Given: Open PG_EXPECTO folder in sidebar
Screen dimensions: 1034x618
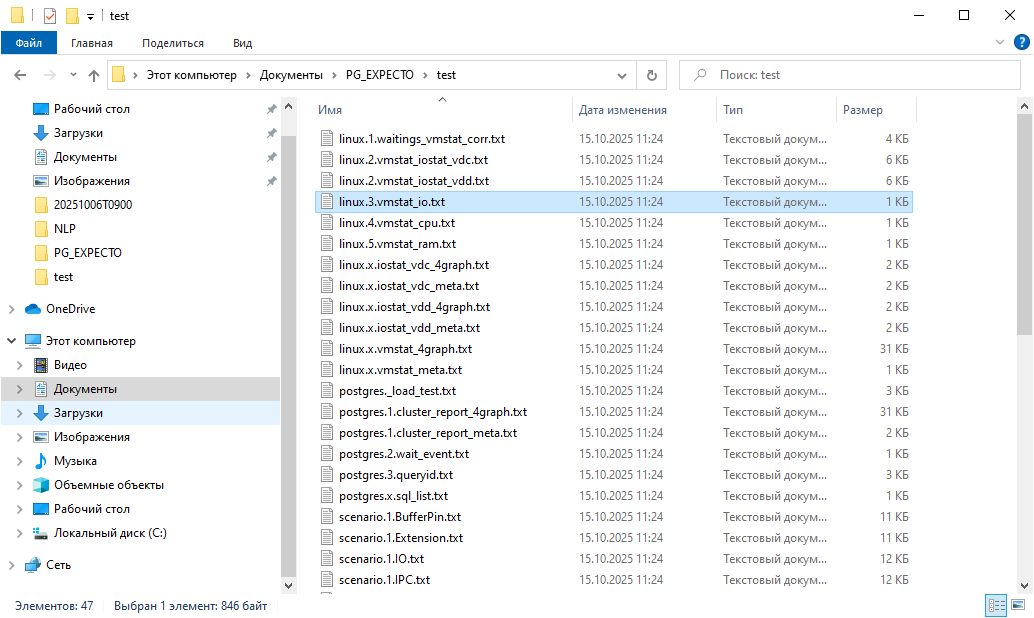Looking at the screenshot, I should tap(87, 253).
